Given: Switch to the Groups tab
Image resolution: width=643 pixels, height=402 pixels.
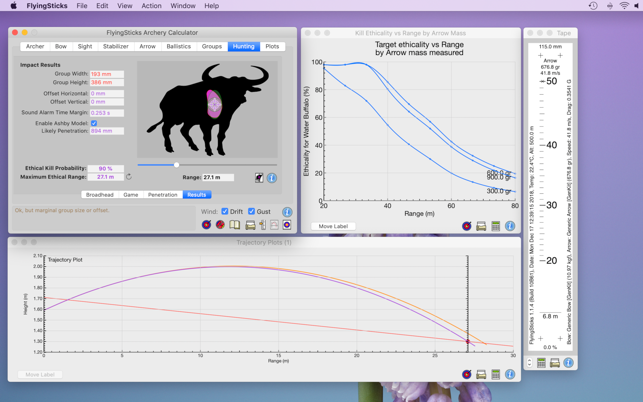Looking at the screenshot, I should 212,46.
